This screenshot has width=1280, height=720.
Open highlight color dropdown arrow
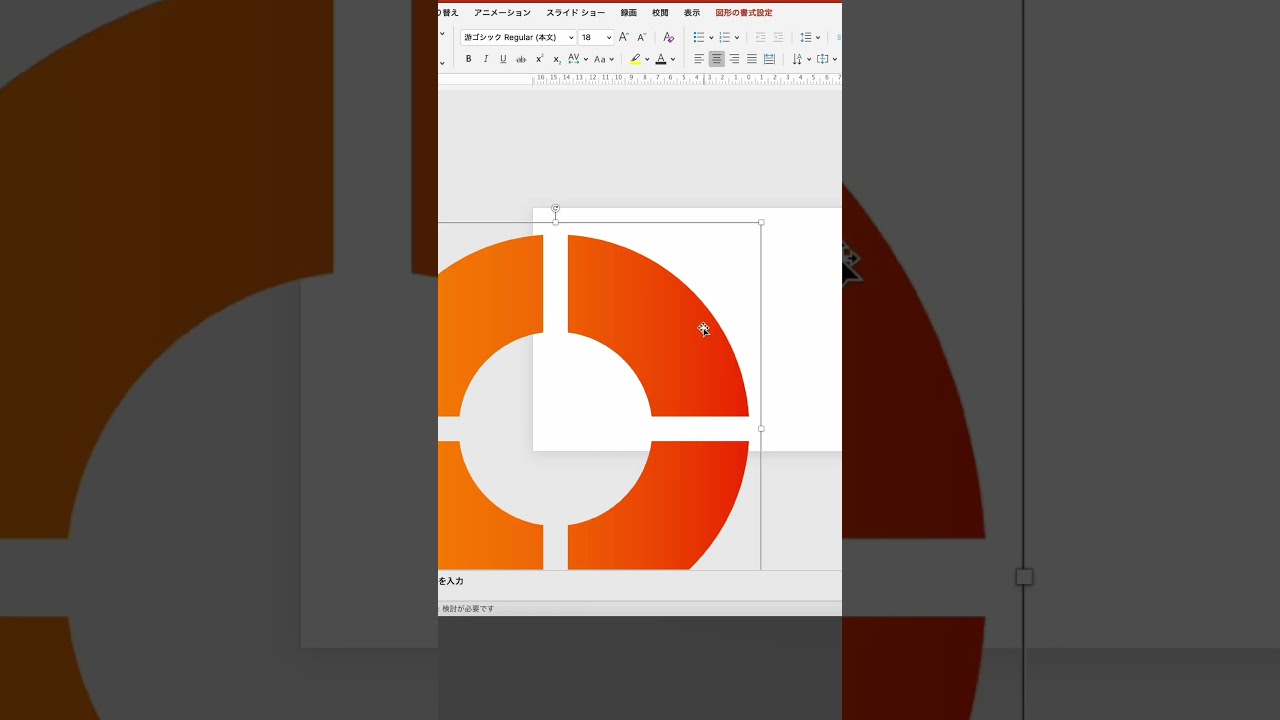[x=647, y=59]
